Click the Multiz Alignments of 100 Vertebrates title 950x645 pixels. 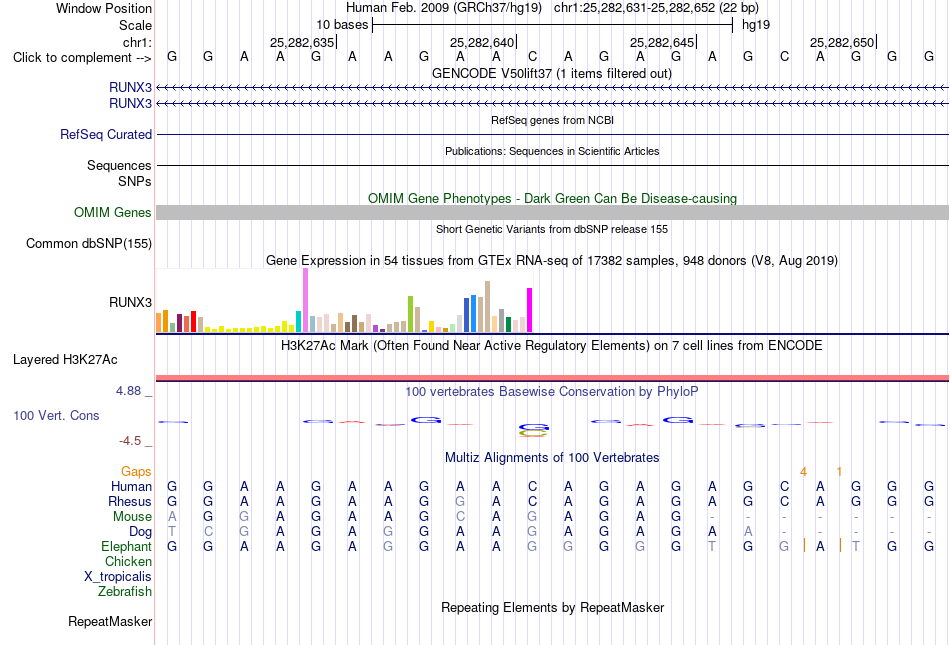(552, 458)
